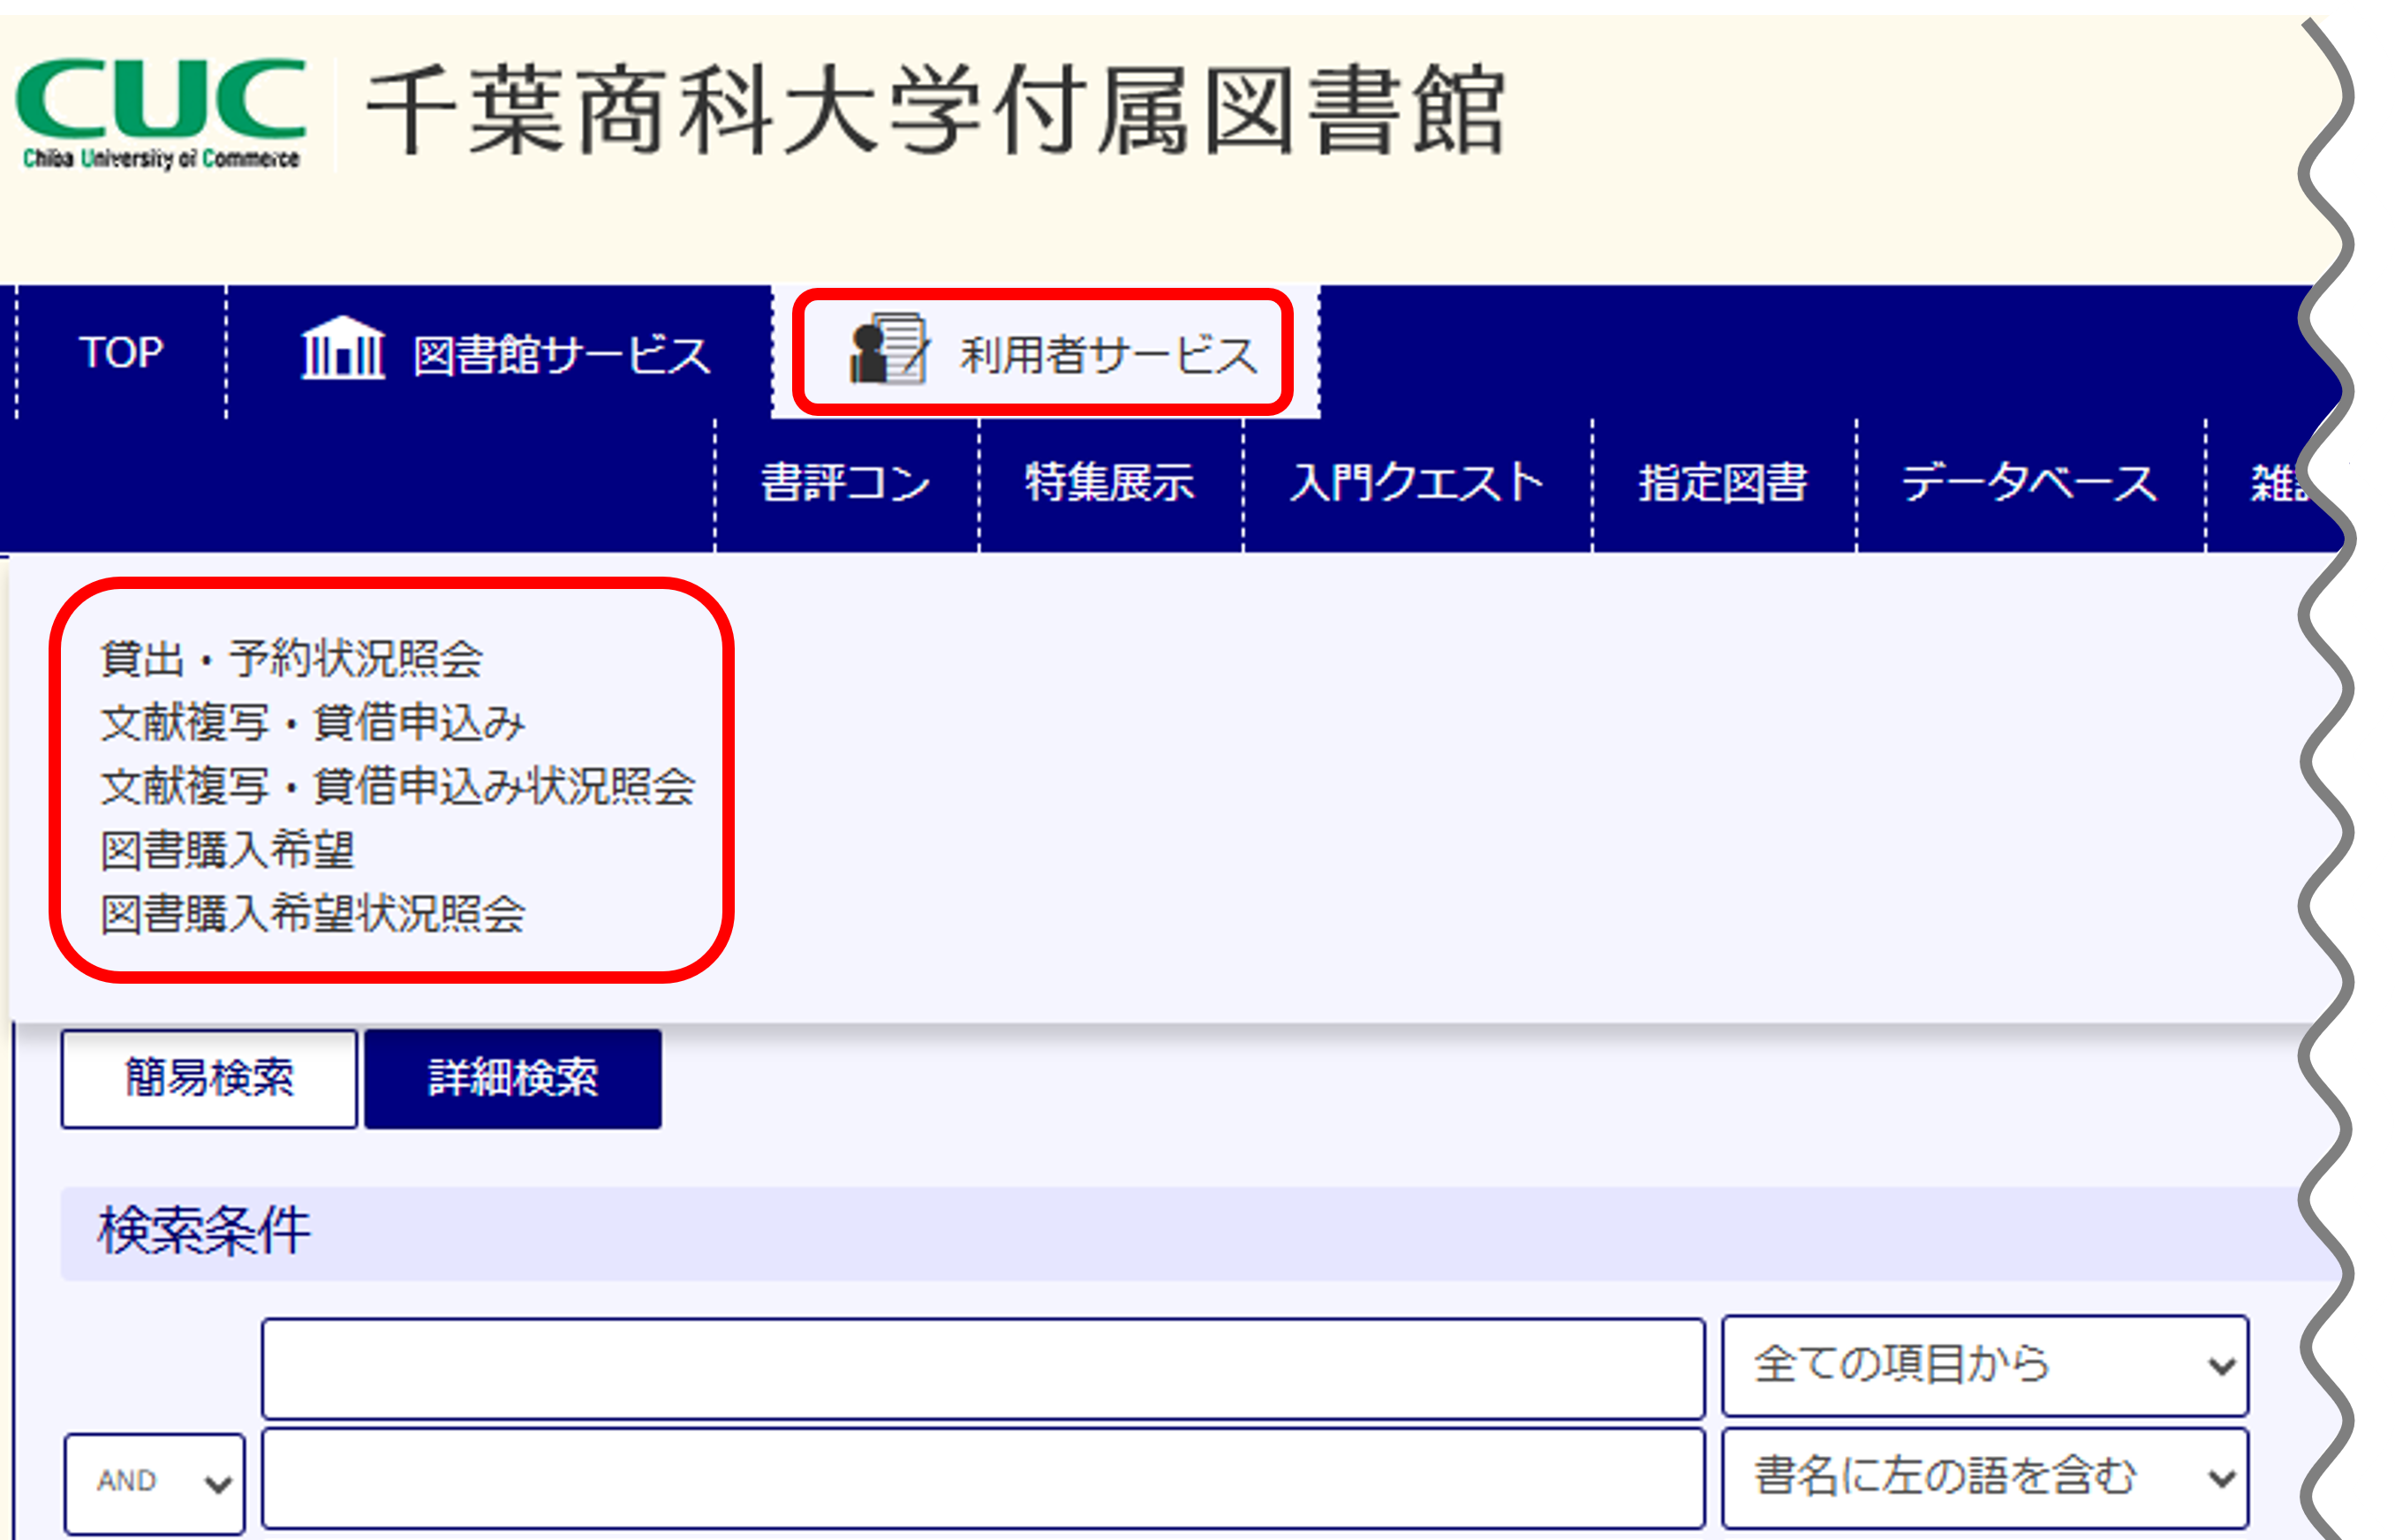Open 文献複写・貸借申込み状況照会 link
This screenshot has height=1540, width=2395.
(x=397, y=787)
